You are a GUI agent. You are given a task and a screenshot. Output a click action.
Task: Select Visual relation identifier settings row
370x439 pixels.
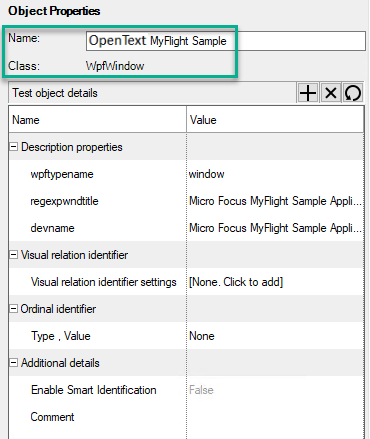[186, 282]
